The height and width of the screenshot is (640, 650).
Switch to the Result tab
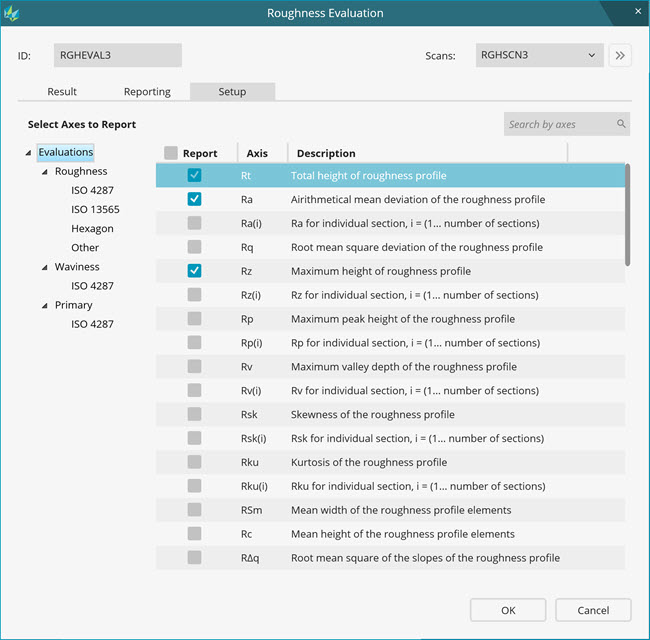pos(62,92)
